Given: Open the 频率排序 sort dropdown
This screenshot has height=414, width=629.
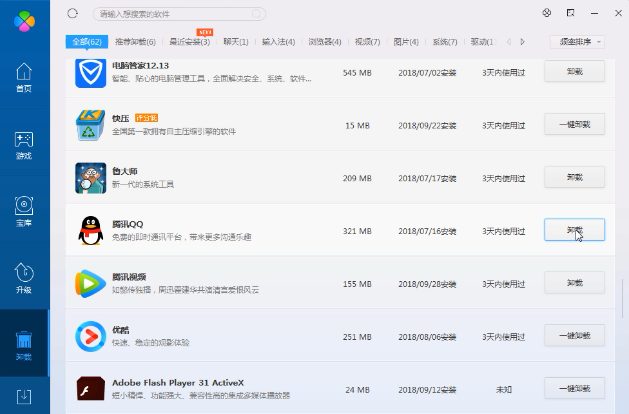Looking at the screenshot, I should (x=577, y=42).
